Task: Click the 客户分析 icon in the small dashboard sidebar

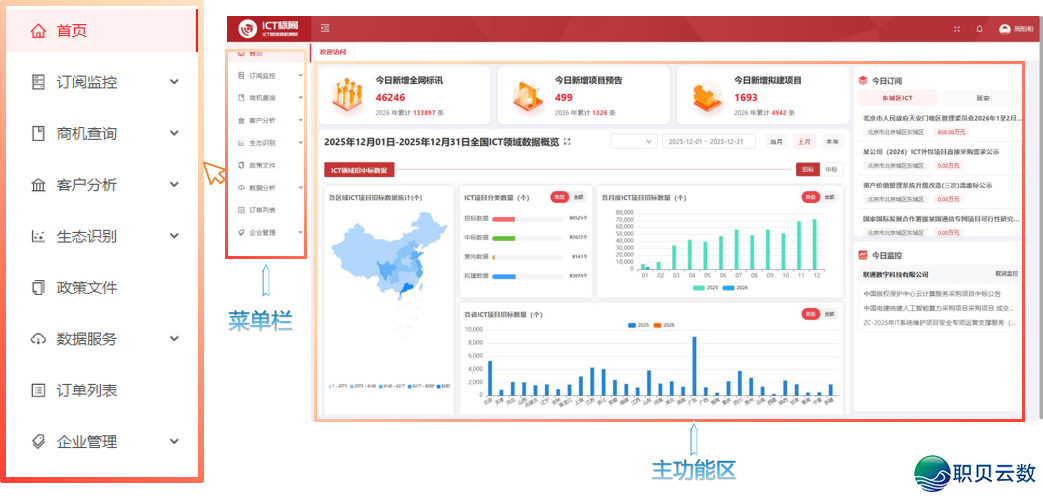Action: [x=241, y=120]
